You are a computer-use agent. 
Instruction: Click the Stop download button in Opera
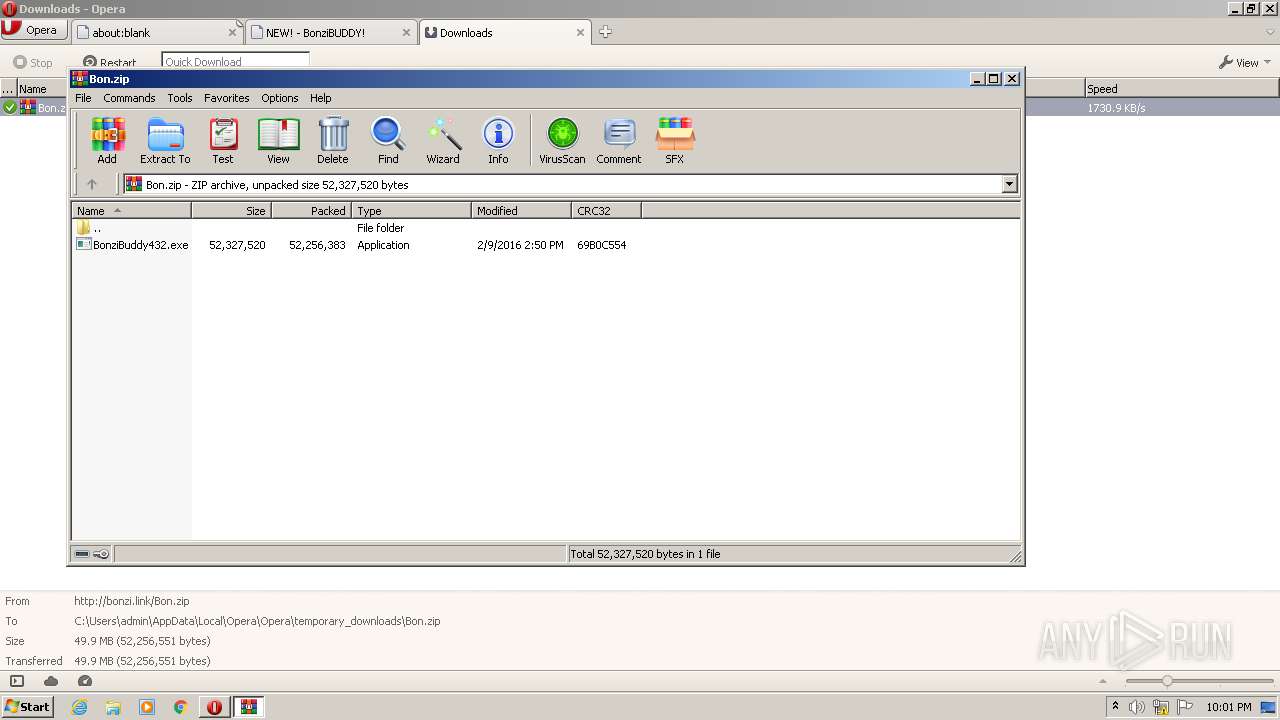(x=33, y=62)
